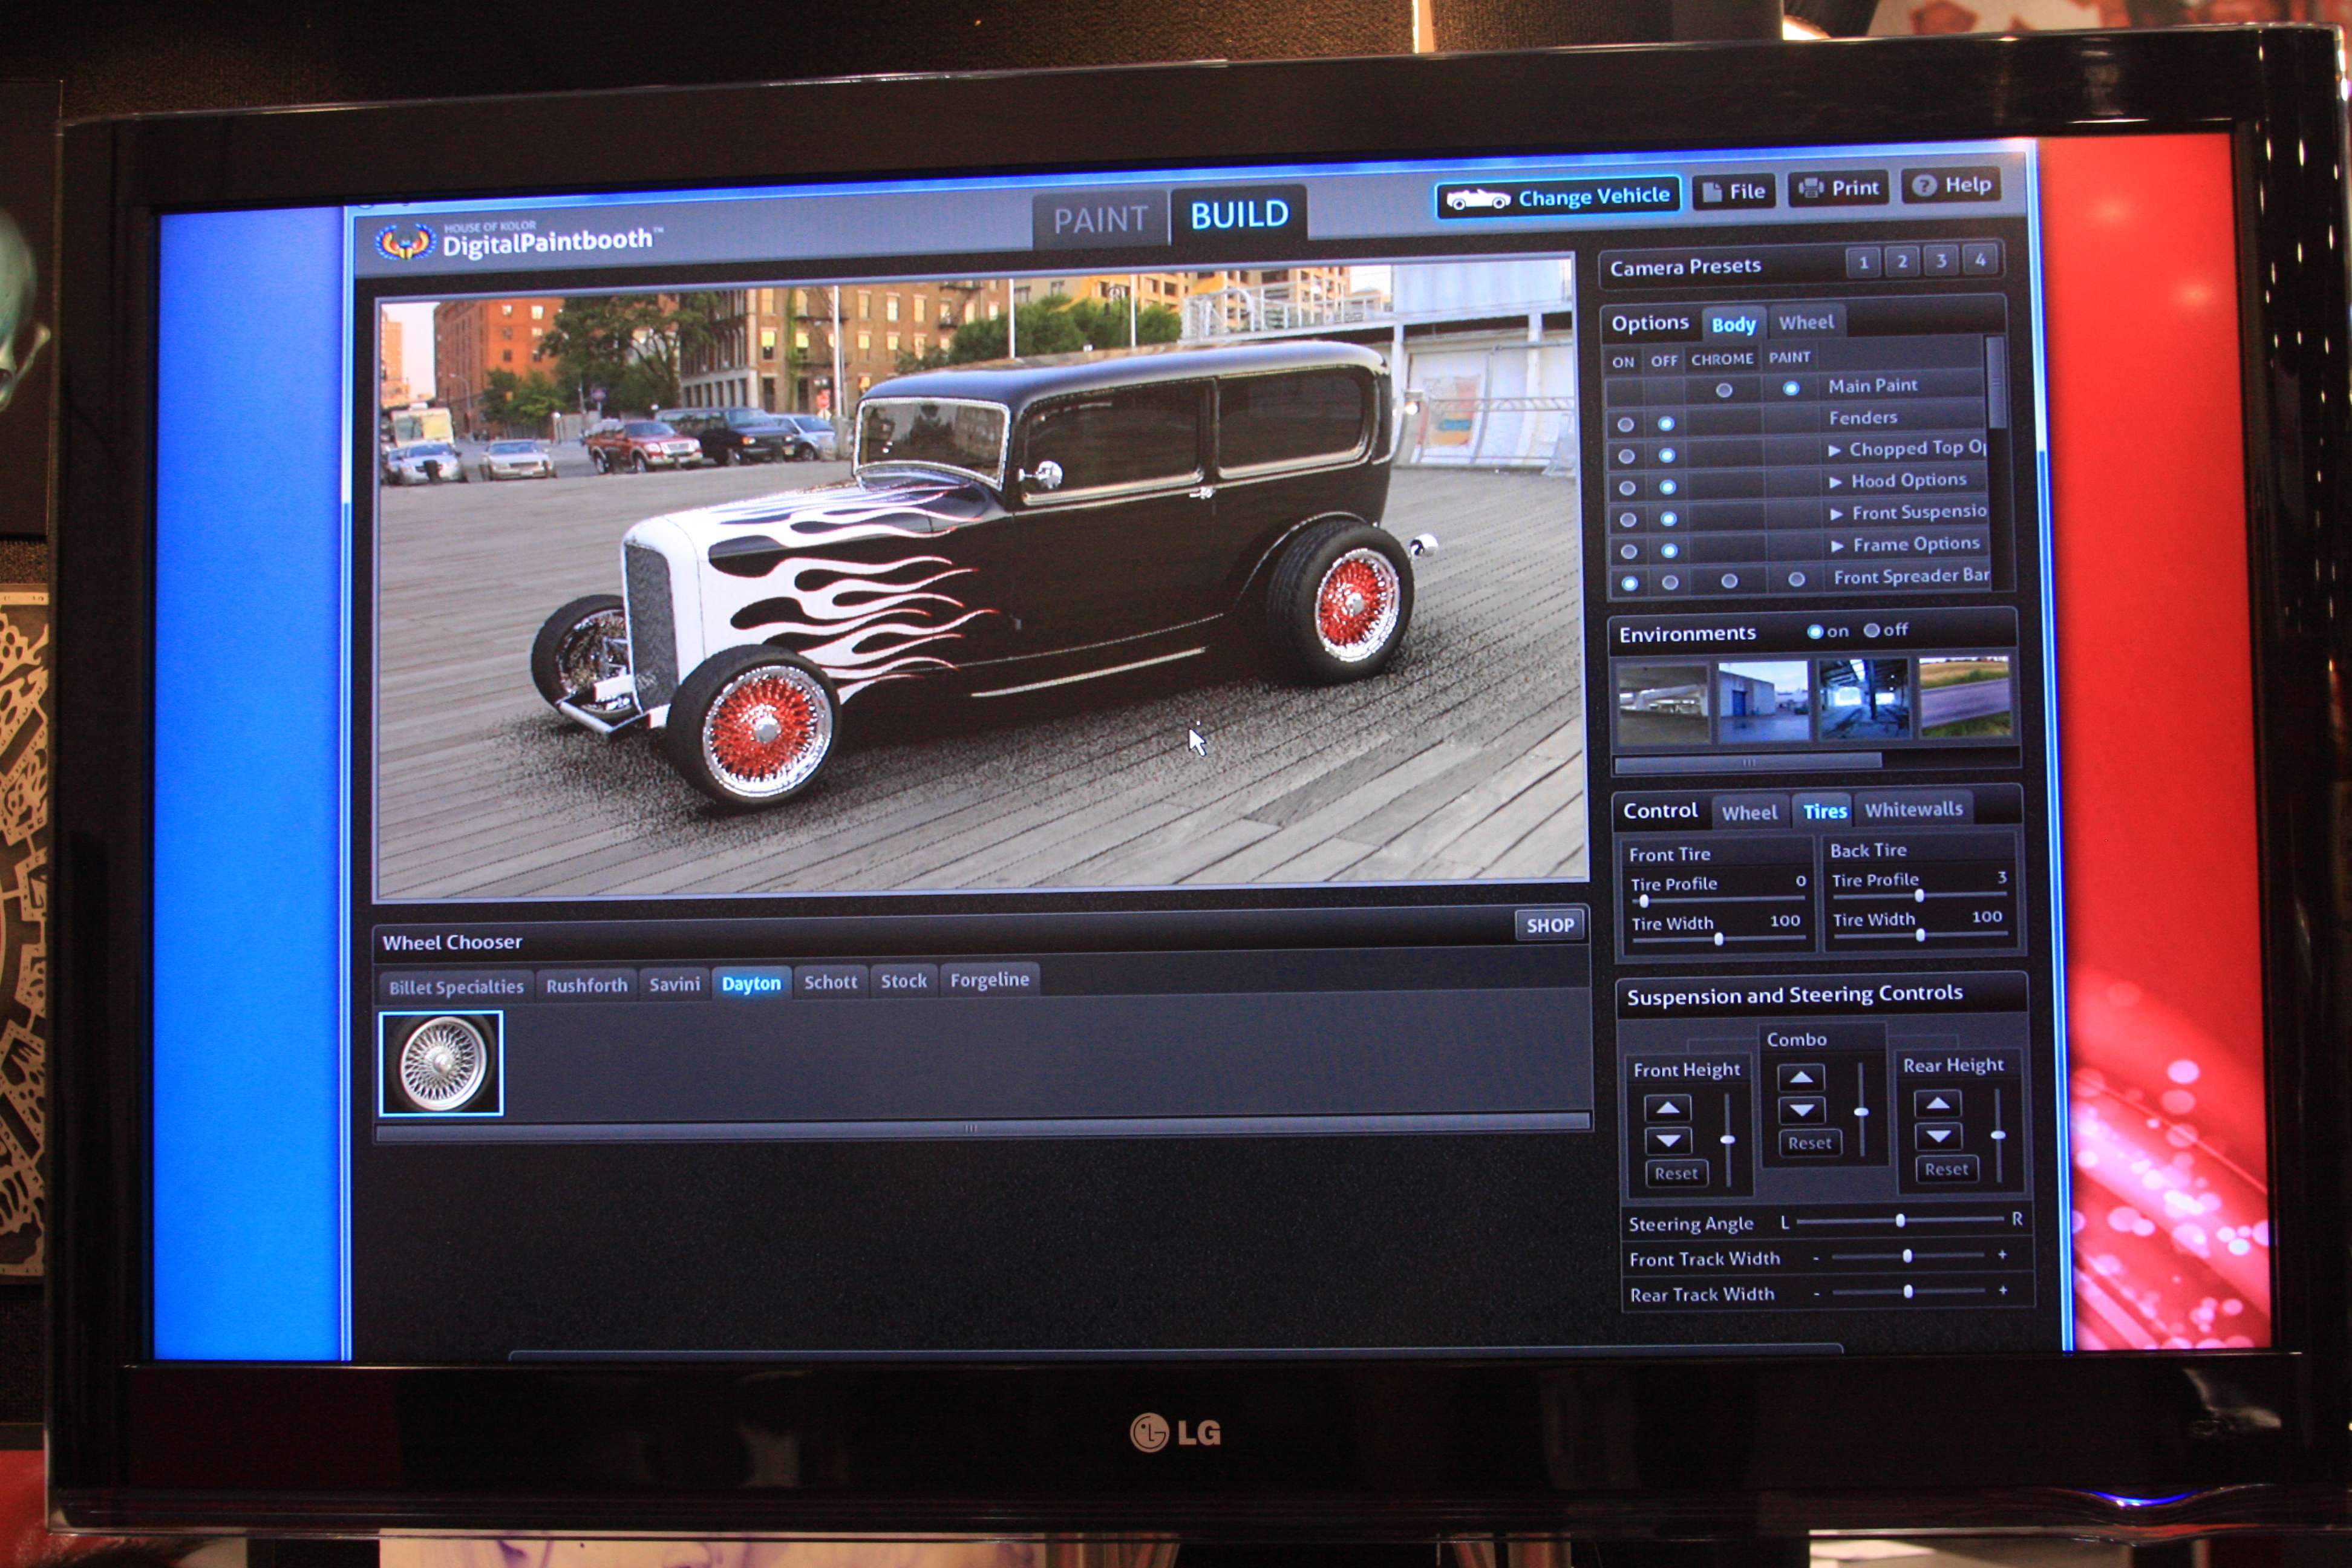Select the Schott wheel brand
2352x1568 pixels.
[x=830, y=982]
